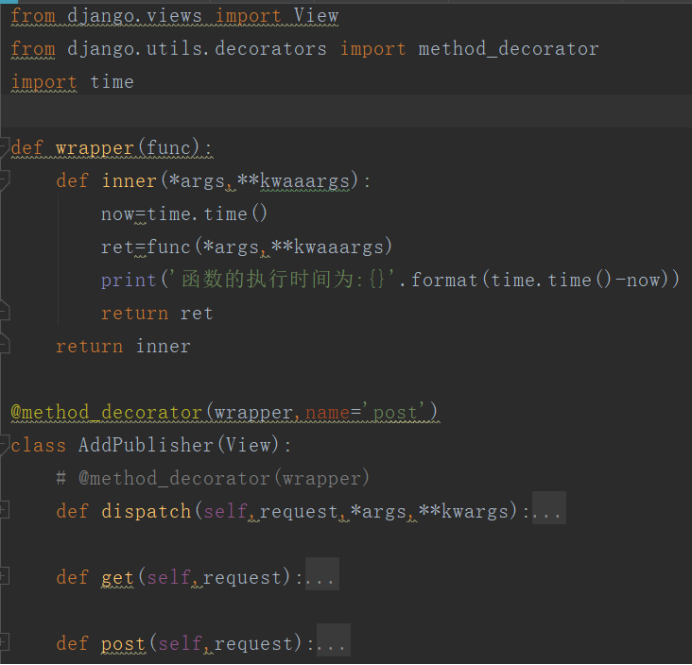Collapse the wrapper function fold marker
692x665 pixels.
click(x=4, y=148)
